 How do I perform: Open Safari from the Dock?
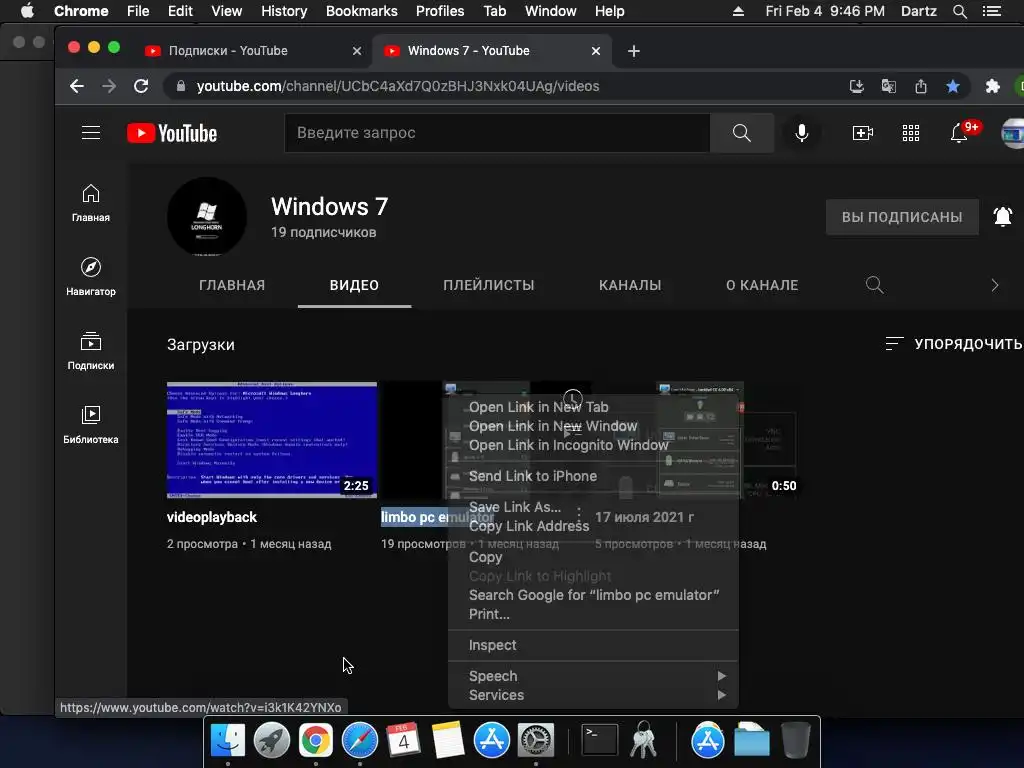click(x=360, y=741)
